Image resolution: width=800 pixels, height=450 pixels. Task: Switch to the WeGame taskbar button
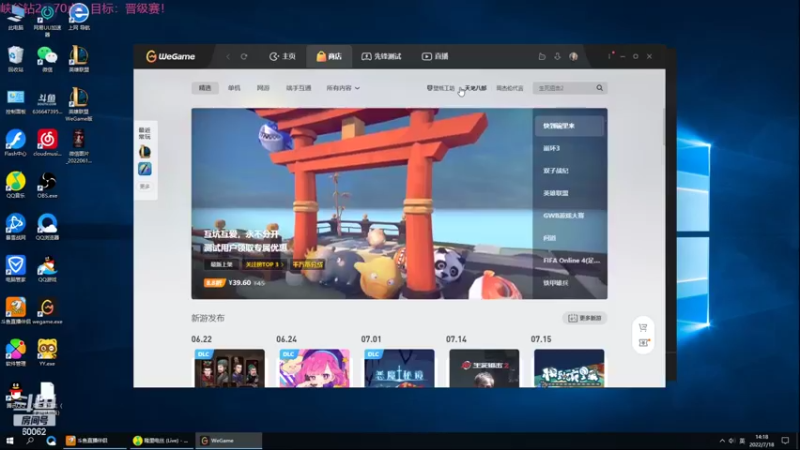tap(229, 441)
